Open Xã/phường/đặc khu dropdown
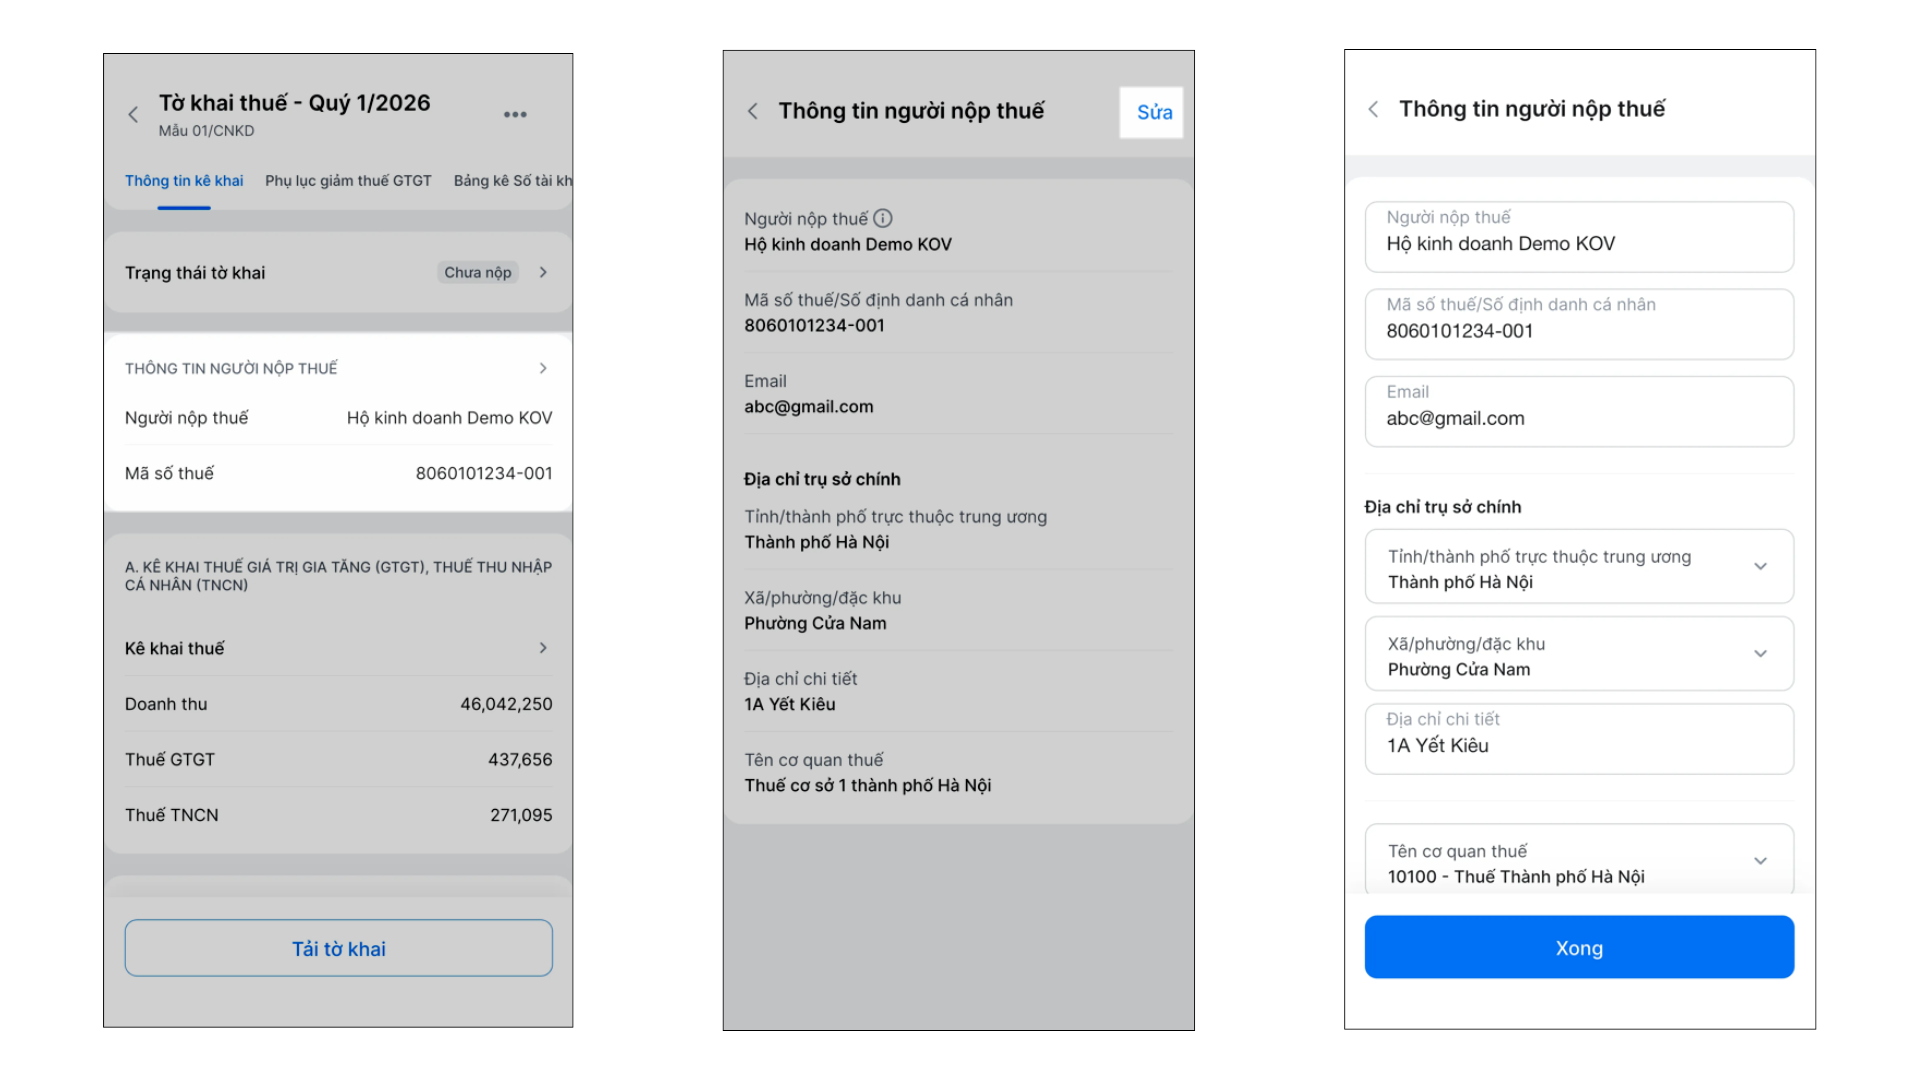This screenshot has width=1920, height=1080. click(x=1579, y=653)
